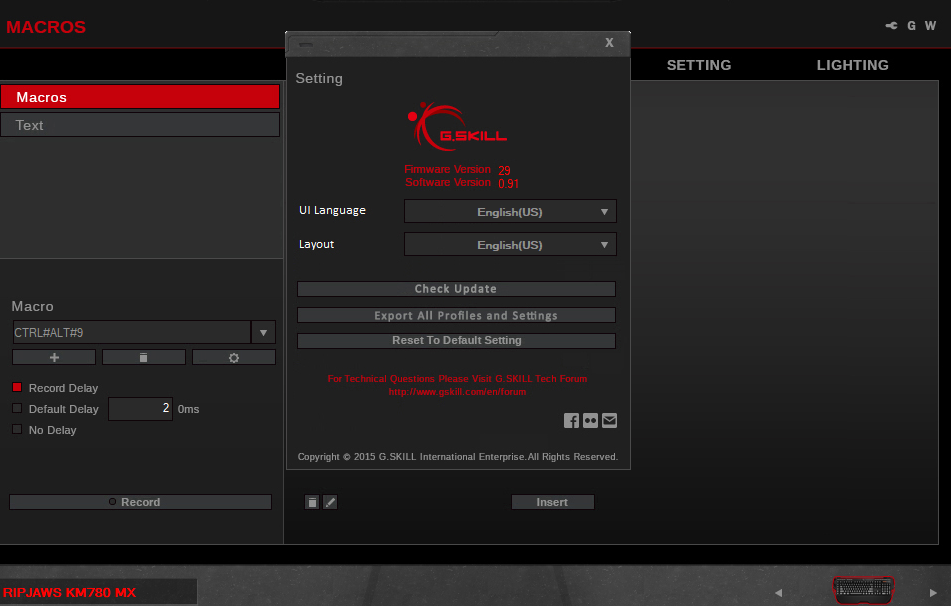Switch to the LIGHTING tab
Image resolution: width=951 pixels, height=606 pixels.
click(x=852, y=65)
